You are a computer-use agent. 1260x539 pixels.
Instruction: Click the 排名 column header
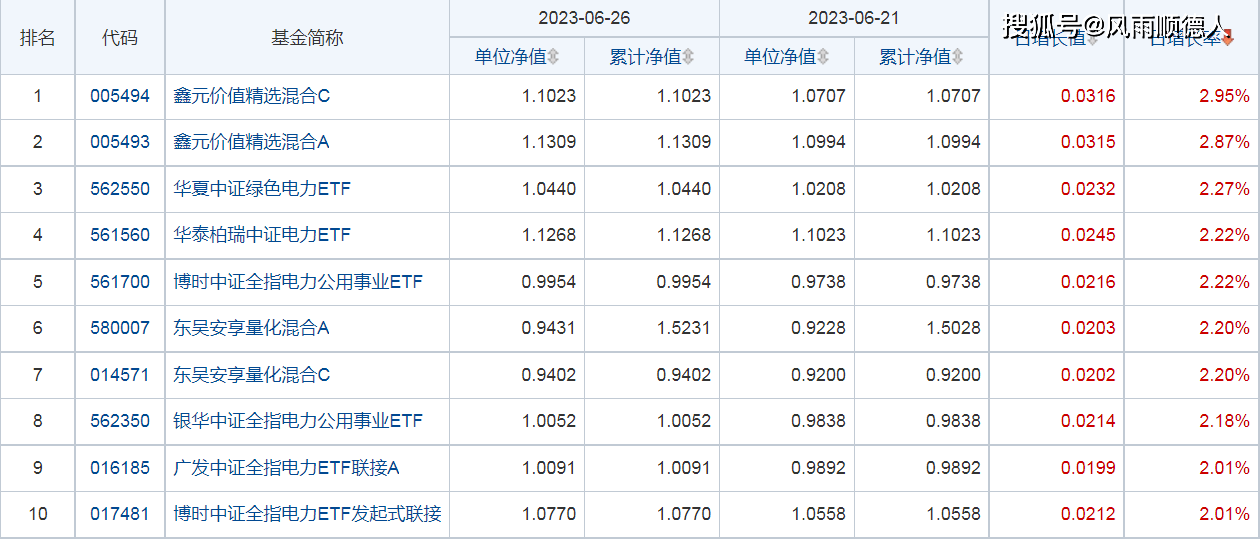point(38,38)
